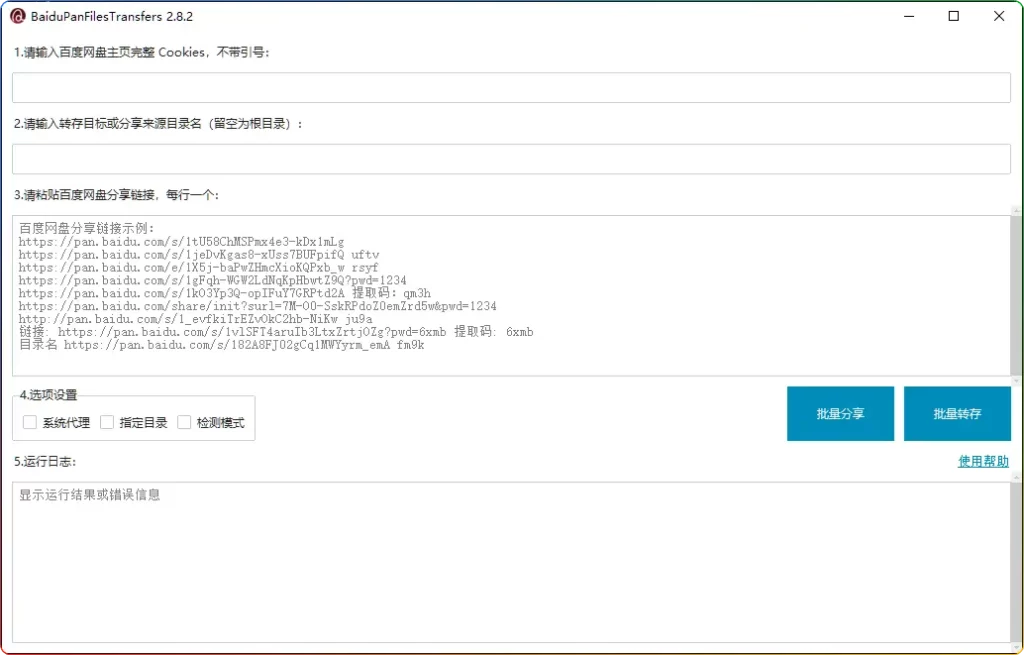
Task: Click the label '1.请输入百度网盘主页完整 Cookies，不带引号:'
Action: coord(142,52)
